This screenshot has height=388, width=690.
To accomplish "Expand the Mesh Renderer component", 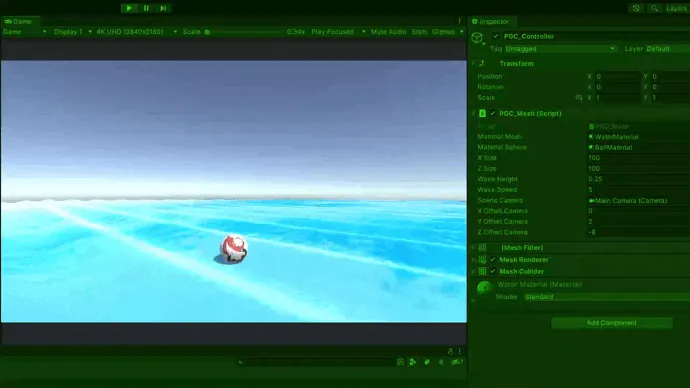I will coord(580,260).
